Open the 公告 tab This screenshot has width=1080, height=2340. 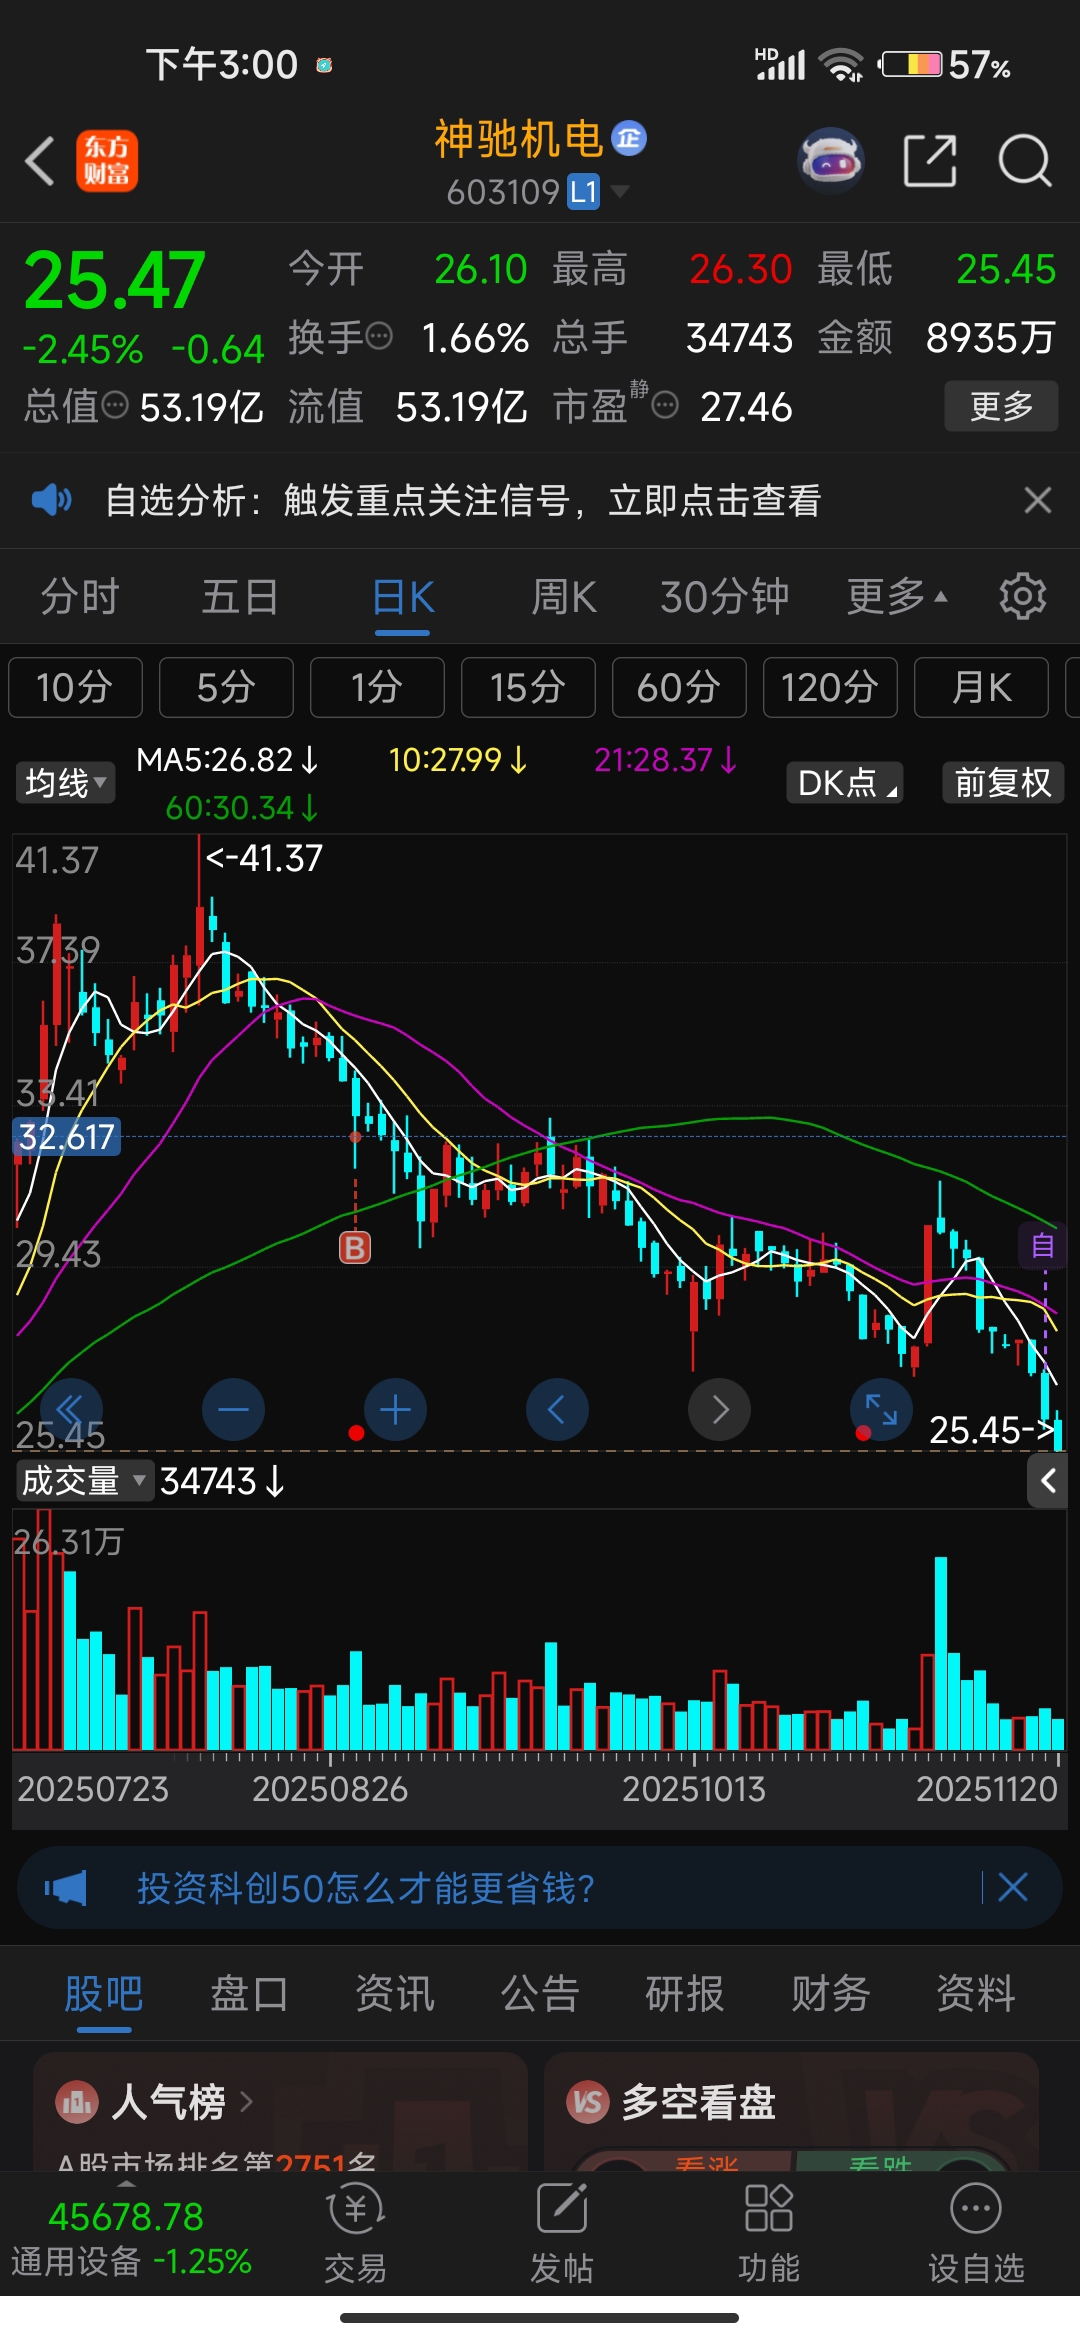pos(540,1994)
